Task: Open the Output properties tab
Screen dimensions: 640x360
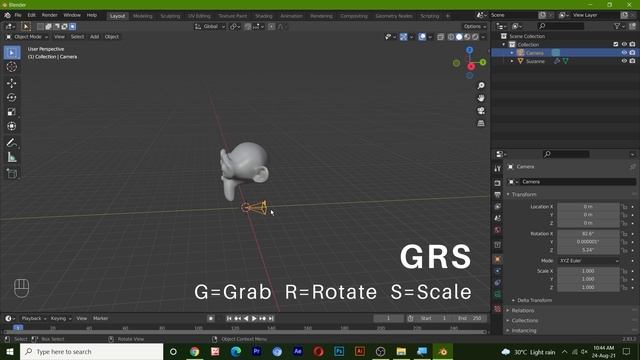Action: pos(497,195)
